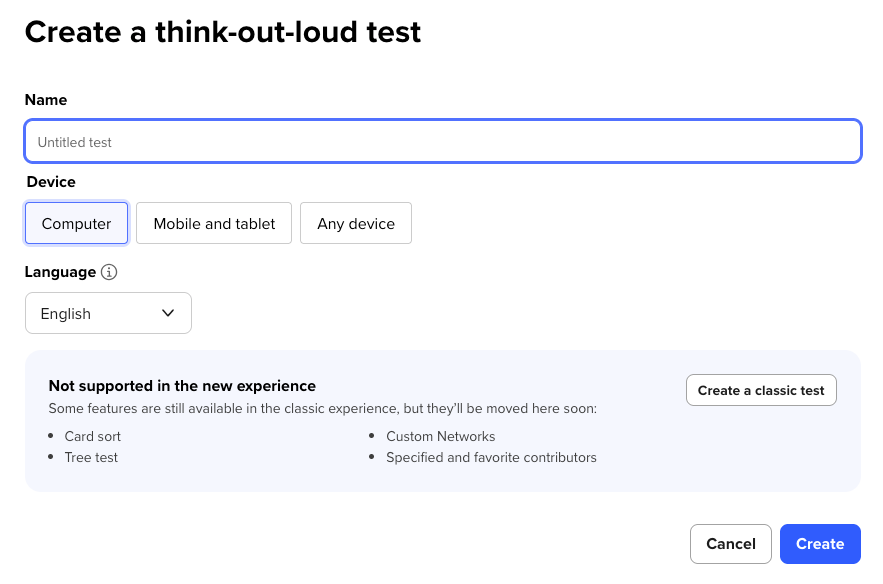Click the Name field label
The image size is (883, 584).
pyautogui.click(x=46, y=100)
